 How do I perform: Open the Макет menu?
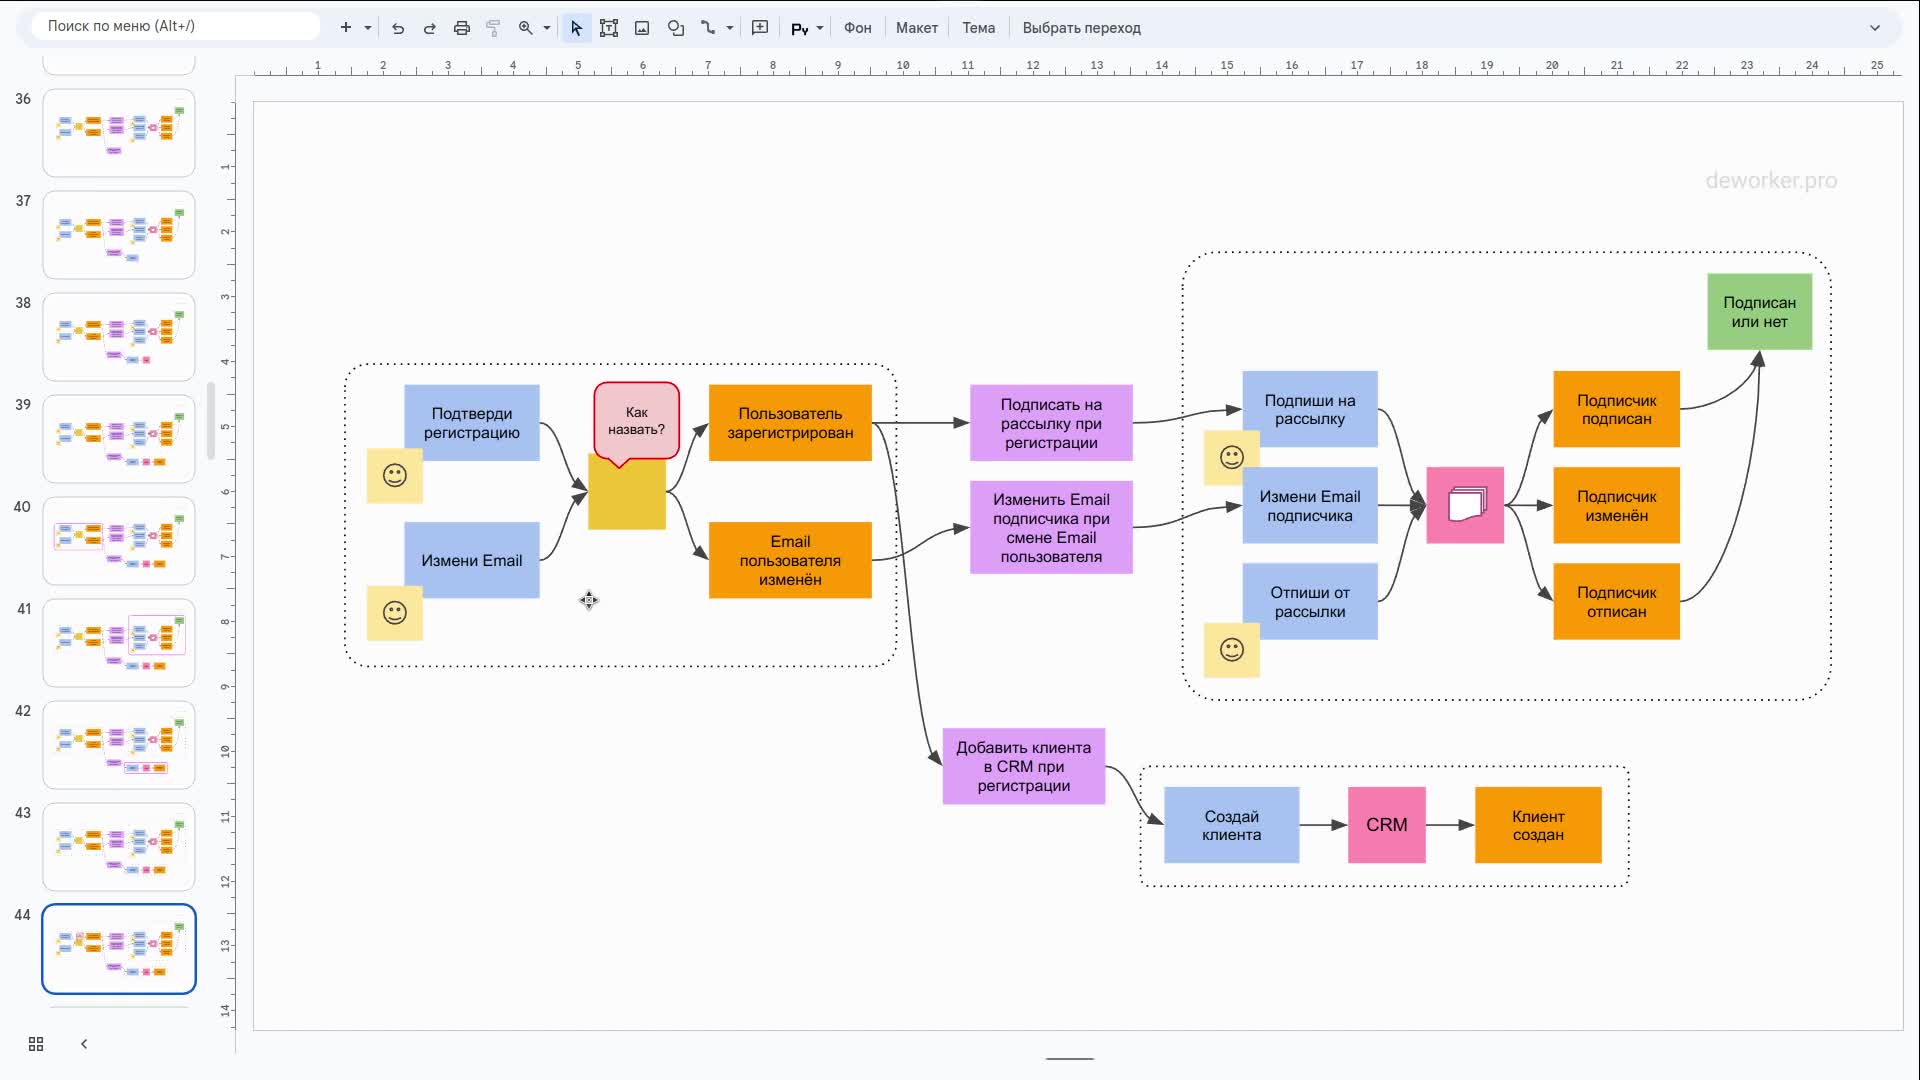916,28
